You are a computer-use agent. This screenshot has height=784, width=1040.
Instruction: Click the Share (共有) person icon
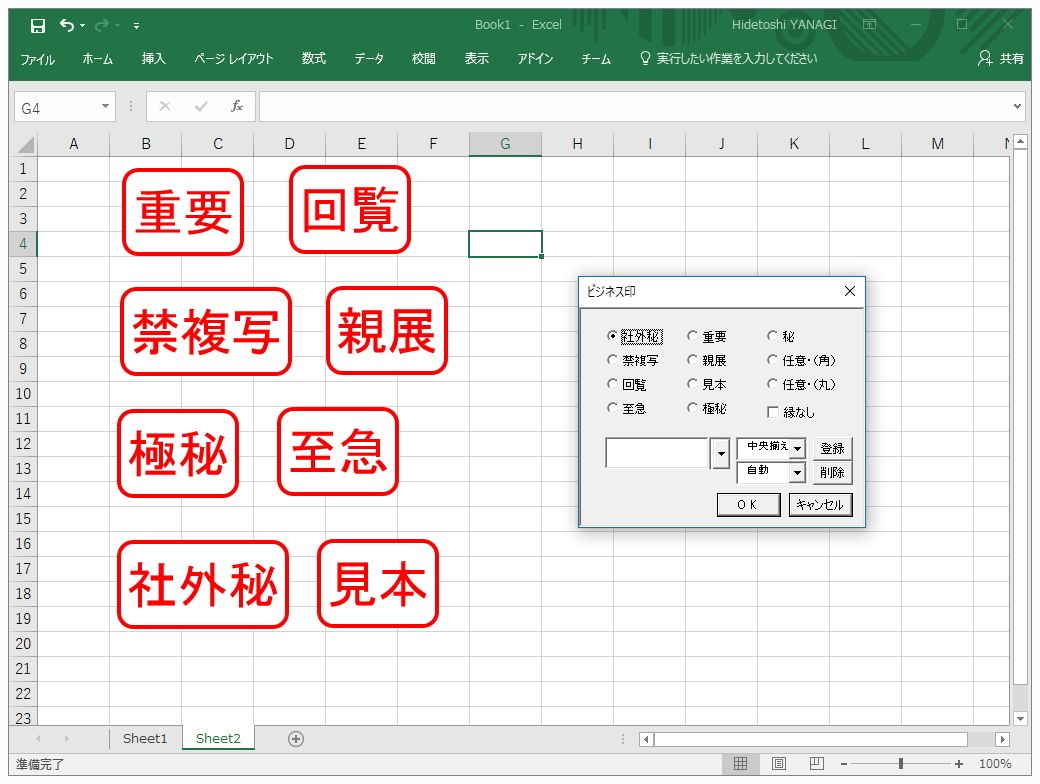pos(984,58)
